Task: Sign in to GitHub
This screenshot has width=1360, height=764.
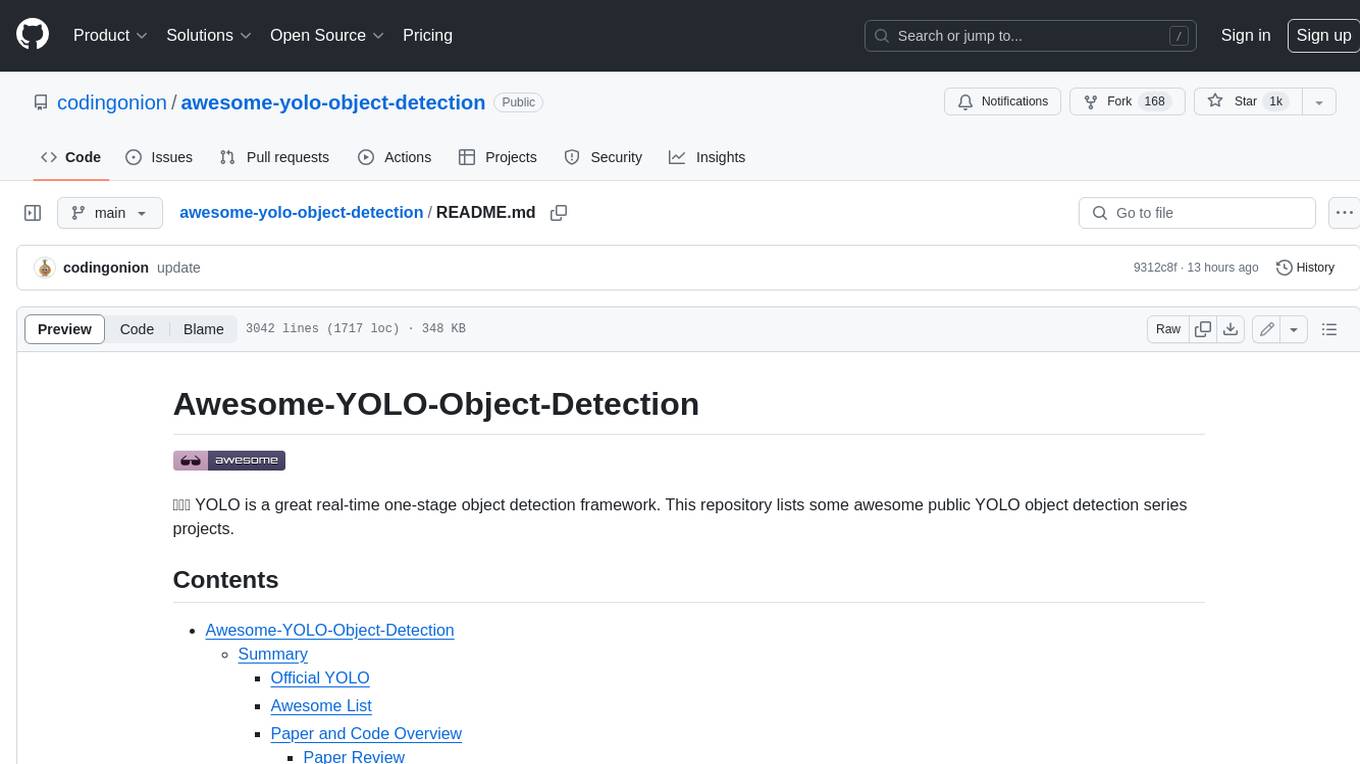Action: tap(1245, 35)
